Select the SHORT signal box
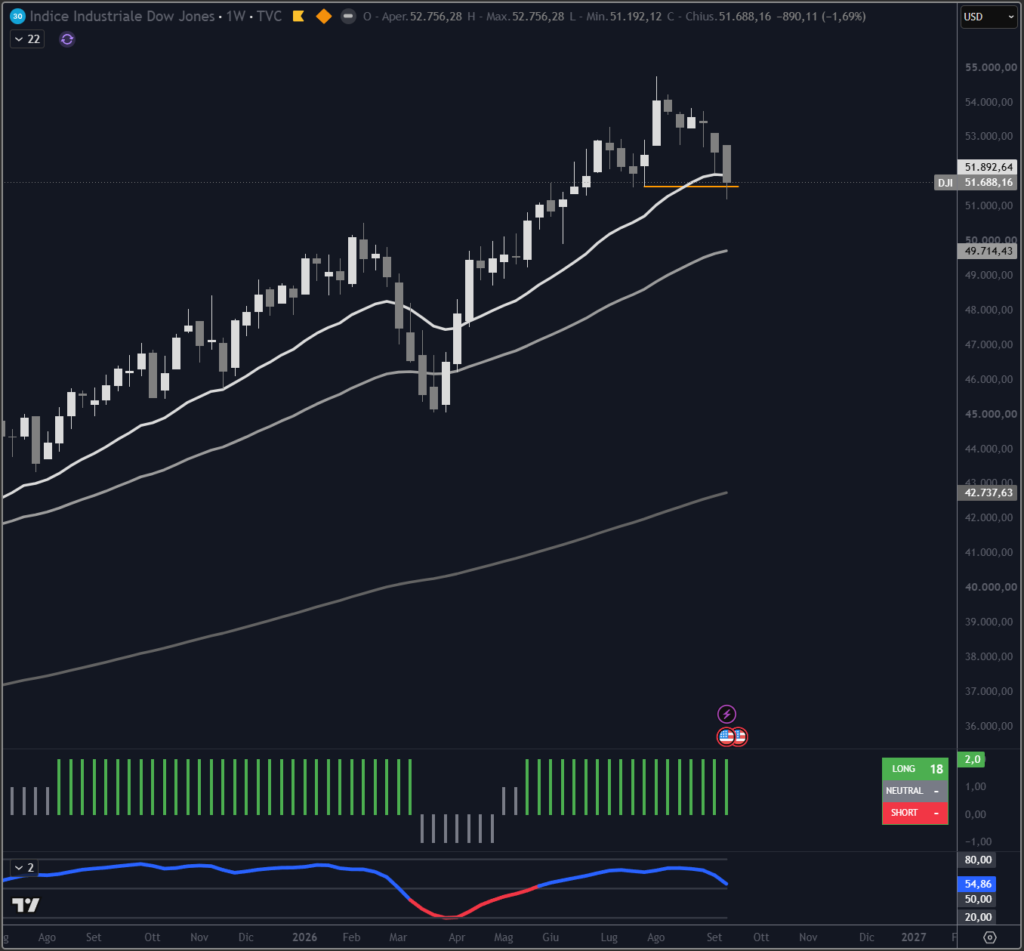Screen dimensions: 1024x951 915,813
